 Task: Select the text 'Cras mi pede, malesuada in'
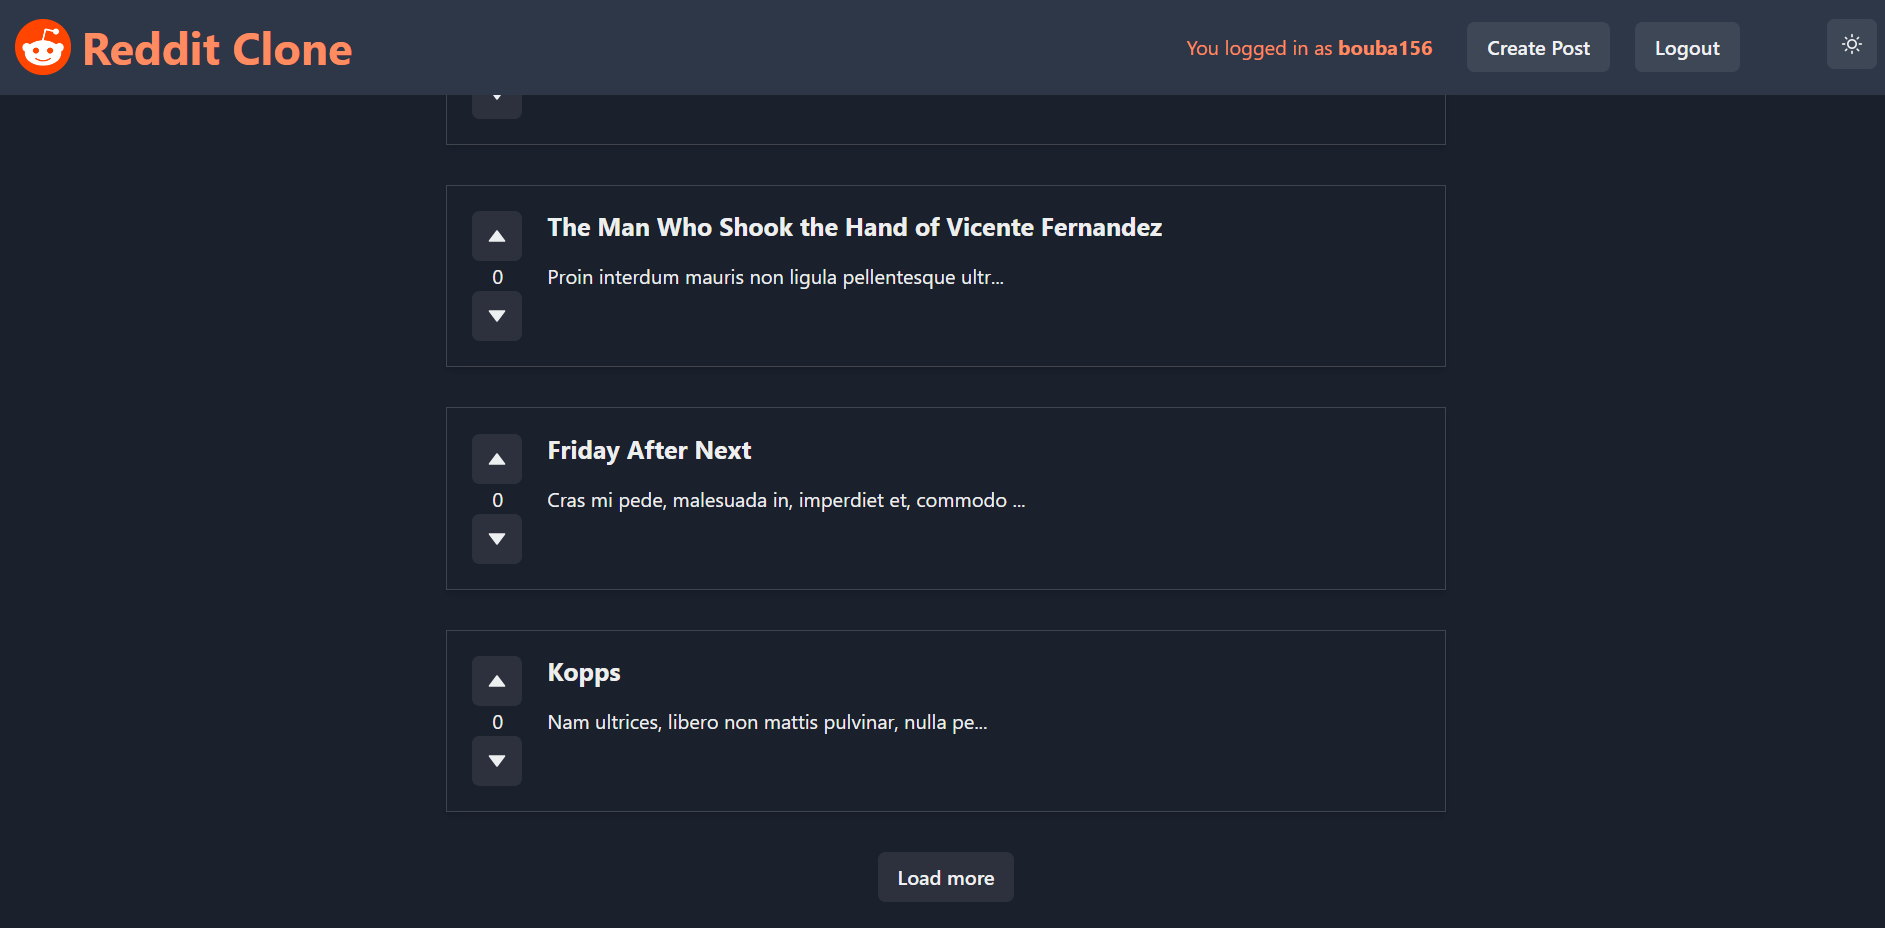[670, 500]
